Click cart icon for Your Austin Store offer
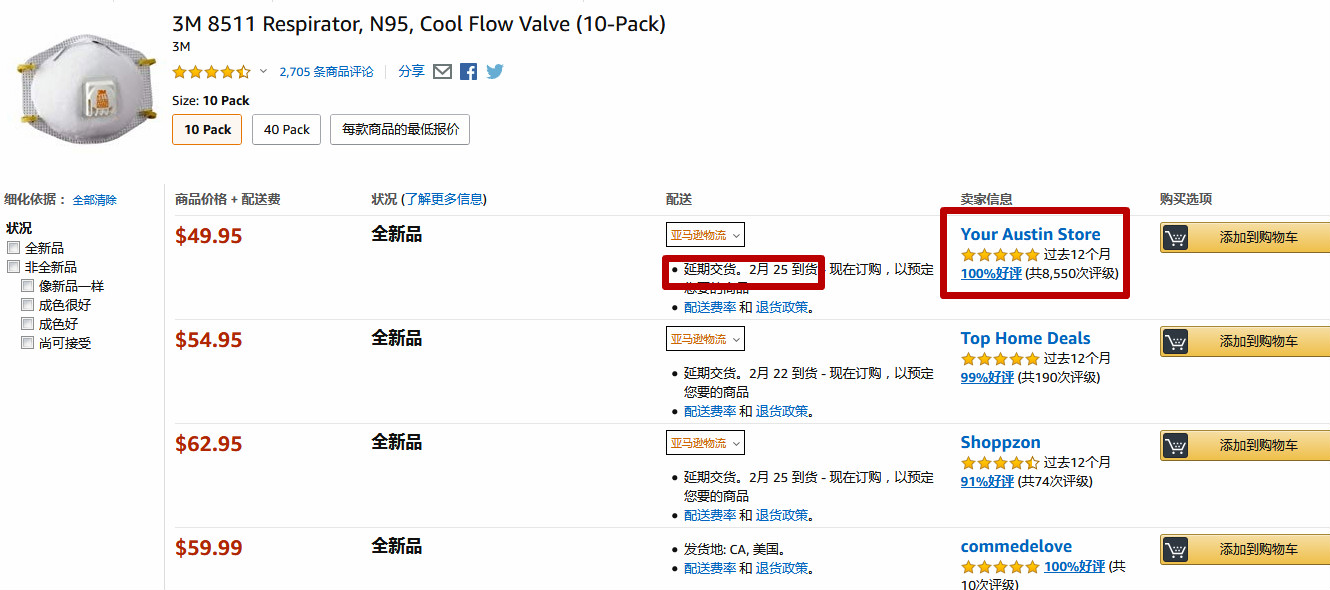 point(1175,238)
